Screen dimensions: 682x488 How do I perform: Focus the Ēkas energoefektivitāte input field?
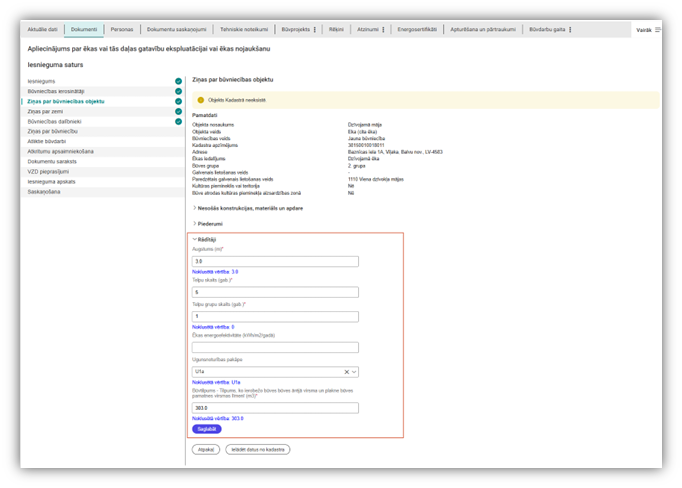click(x=274, y=347)
